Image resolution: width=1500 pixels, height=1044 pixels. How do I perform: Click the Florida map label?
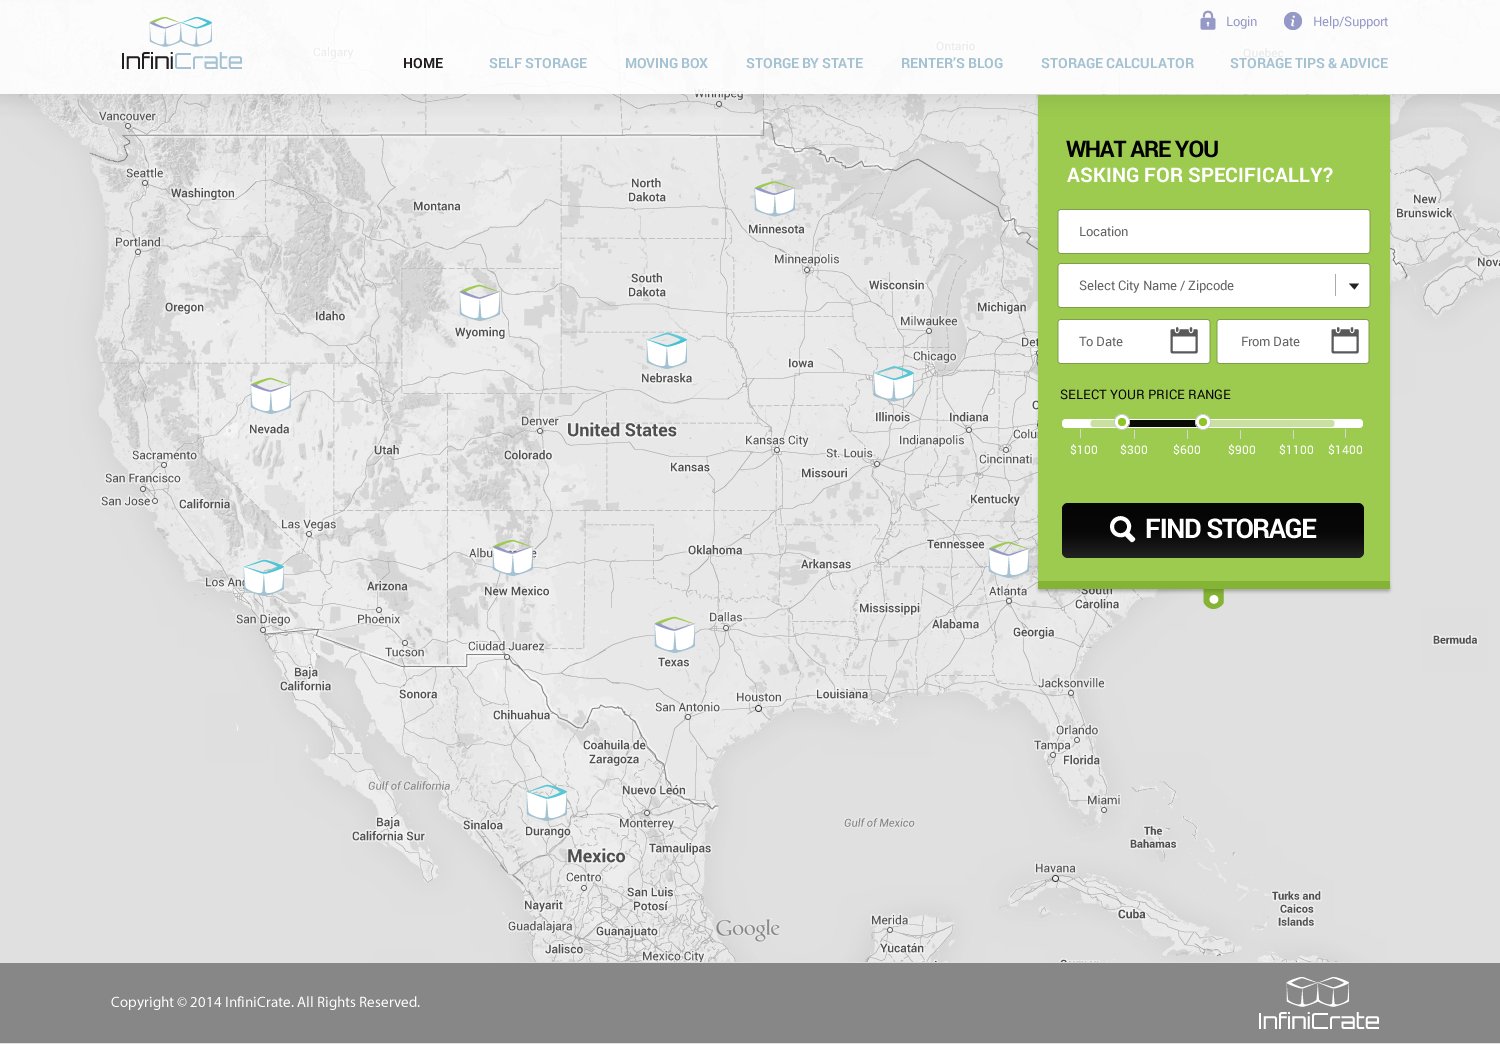[1081, 760]
